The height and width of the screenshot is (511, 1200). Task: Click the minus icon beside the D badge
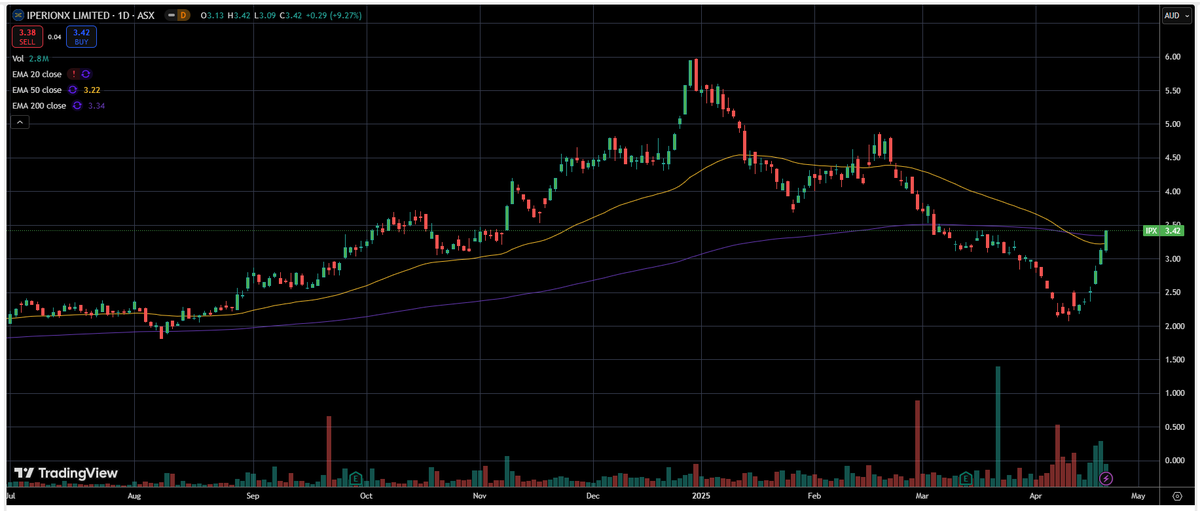[x=171, y=15]
